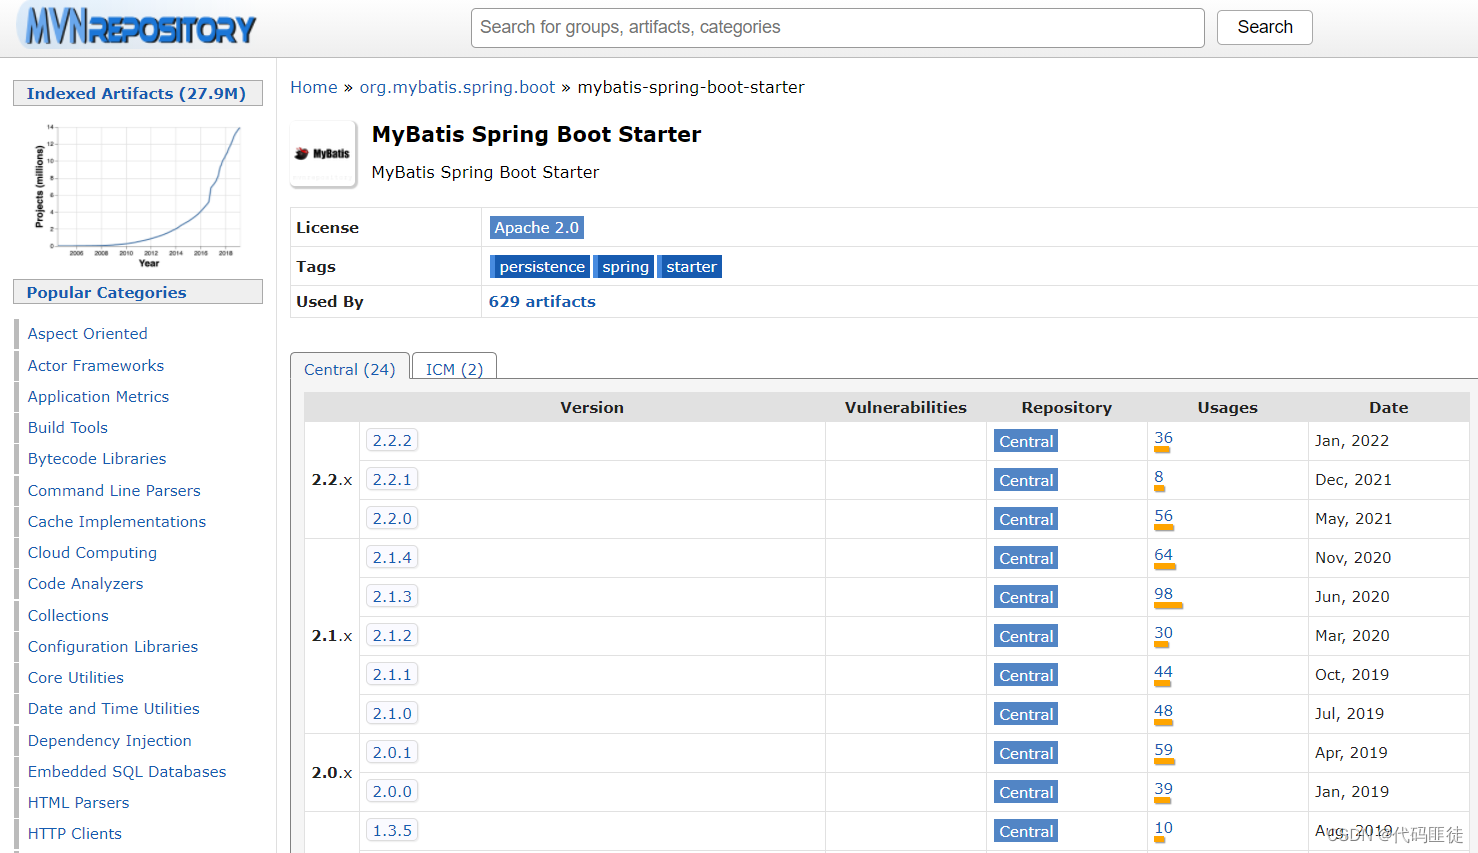This screenshot has height=853, width=1478.
Task: Open the Cache Implementations category
Action: (117, 522)
